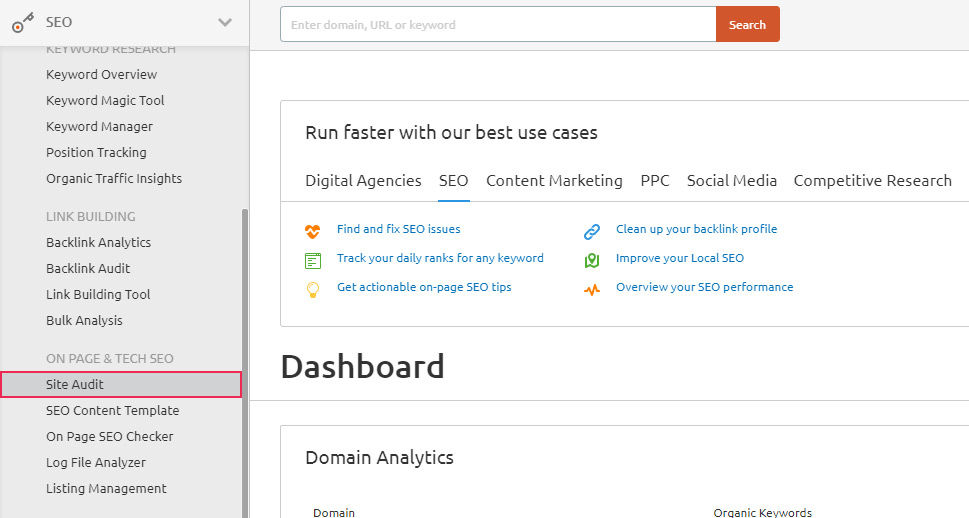Switch to the Digital Agencies tab
Viewport: 969px width, 518px height.
[363, 180]
